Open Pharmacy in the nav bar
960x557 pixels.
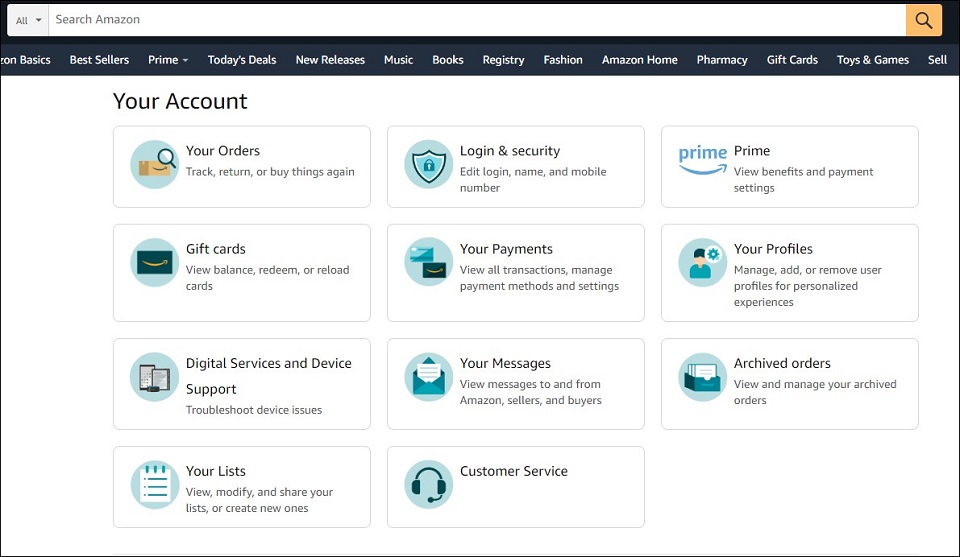coord(722,60)
